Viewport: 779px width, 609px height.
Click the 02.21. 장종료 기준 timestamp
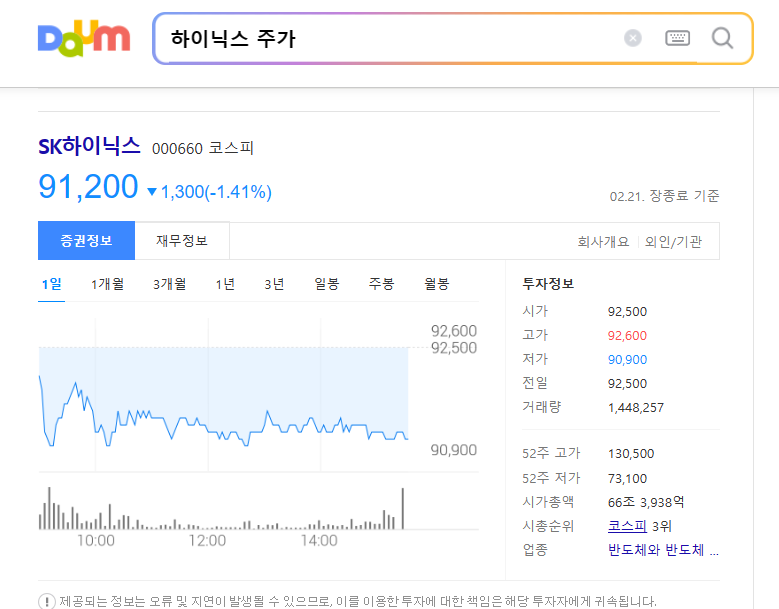(x=664, y=196)
